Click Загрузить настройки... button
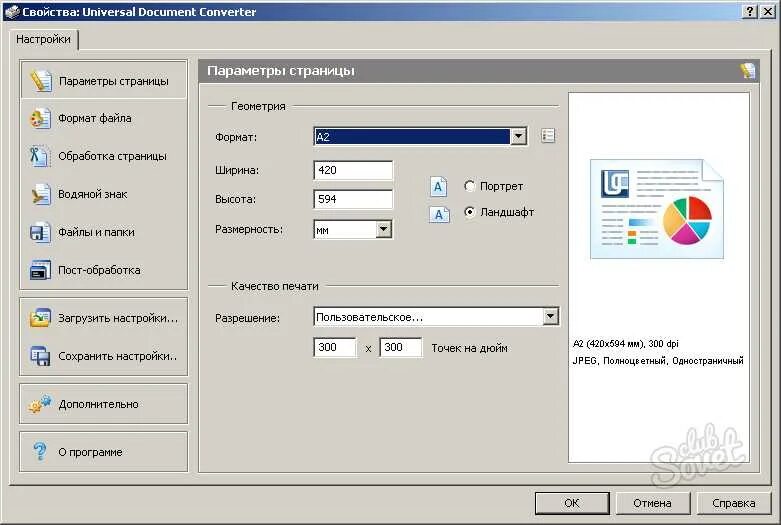 coord(104,318)
